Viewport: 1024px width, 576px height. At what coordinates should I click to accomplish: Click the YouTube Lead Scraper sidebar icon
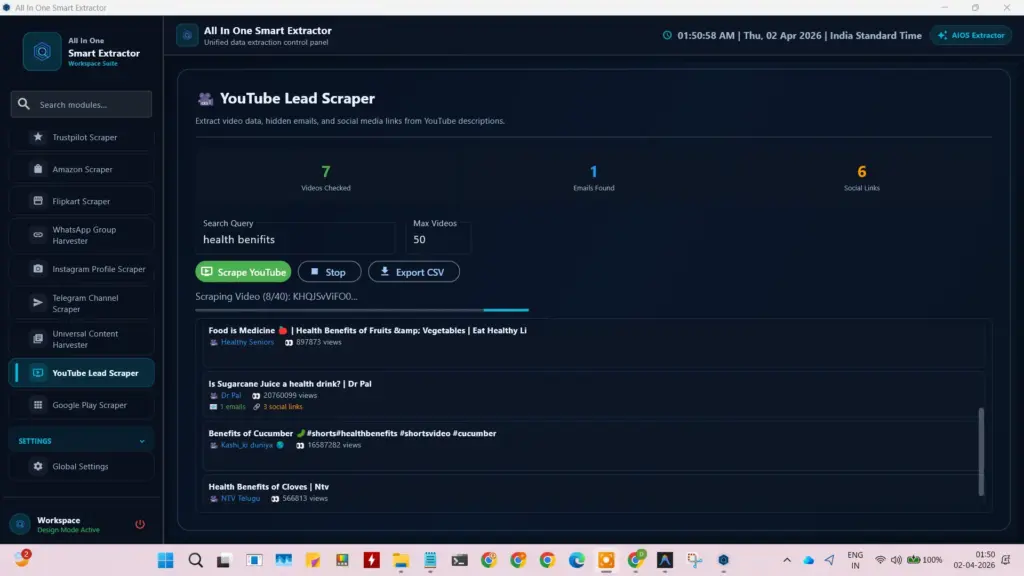click(x=38, y=373)
